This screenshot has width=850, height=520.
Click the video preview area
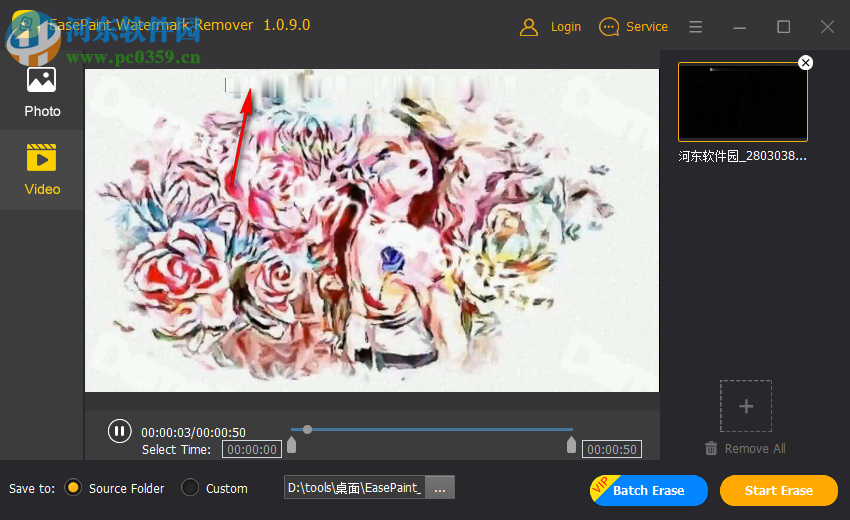click(x=372, y=230)
